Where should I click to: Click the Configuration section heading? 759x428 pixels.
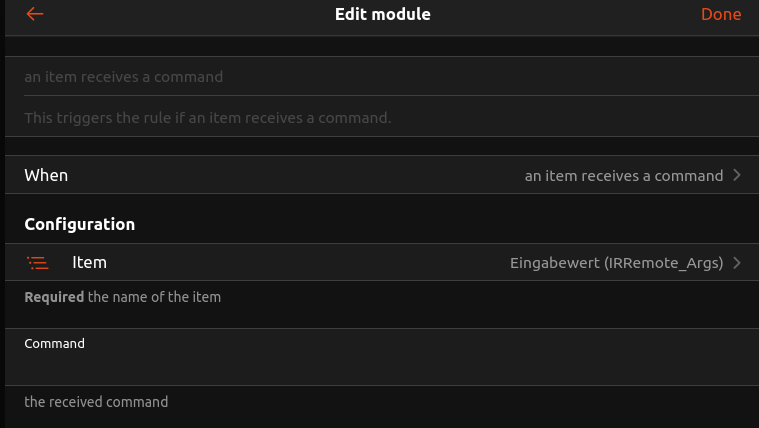[79, 225]
